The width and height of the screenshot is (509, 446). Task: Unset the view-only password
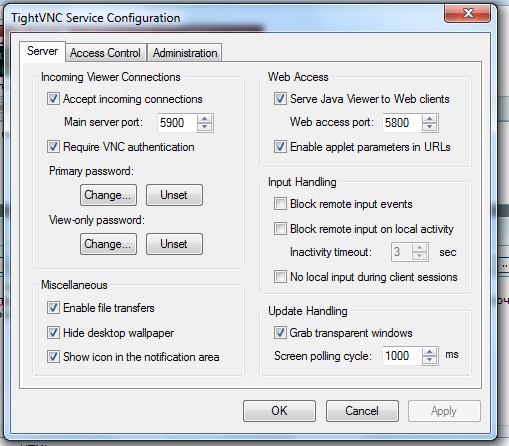tap(174, 244)
